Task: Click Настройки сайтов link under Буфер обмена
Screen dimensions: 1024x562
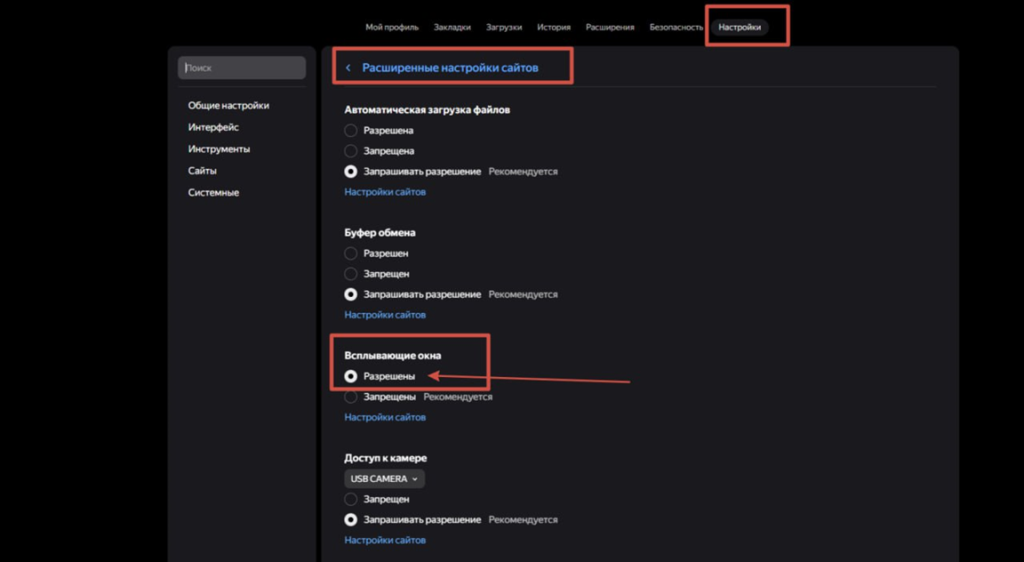Action: 385,315
